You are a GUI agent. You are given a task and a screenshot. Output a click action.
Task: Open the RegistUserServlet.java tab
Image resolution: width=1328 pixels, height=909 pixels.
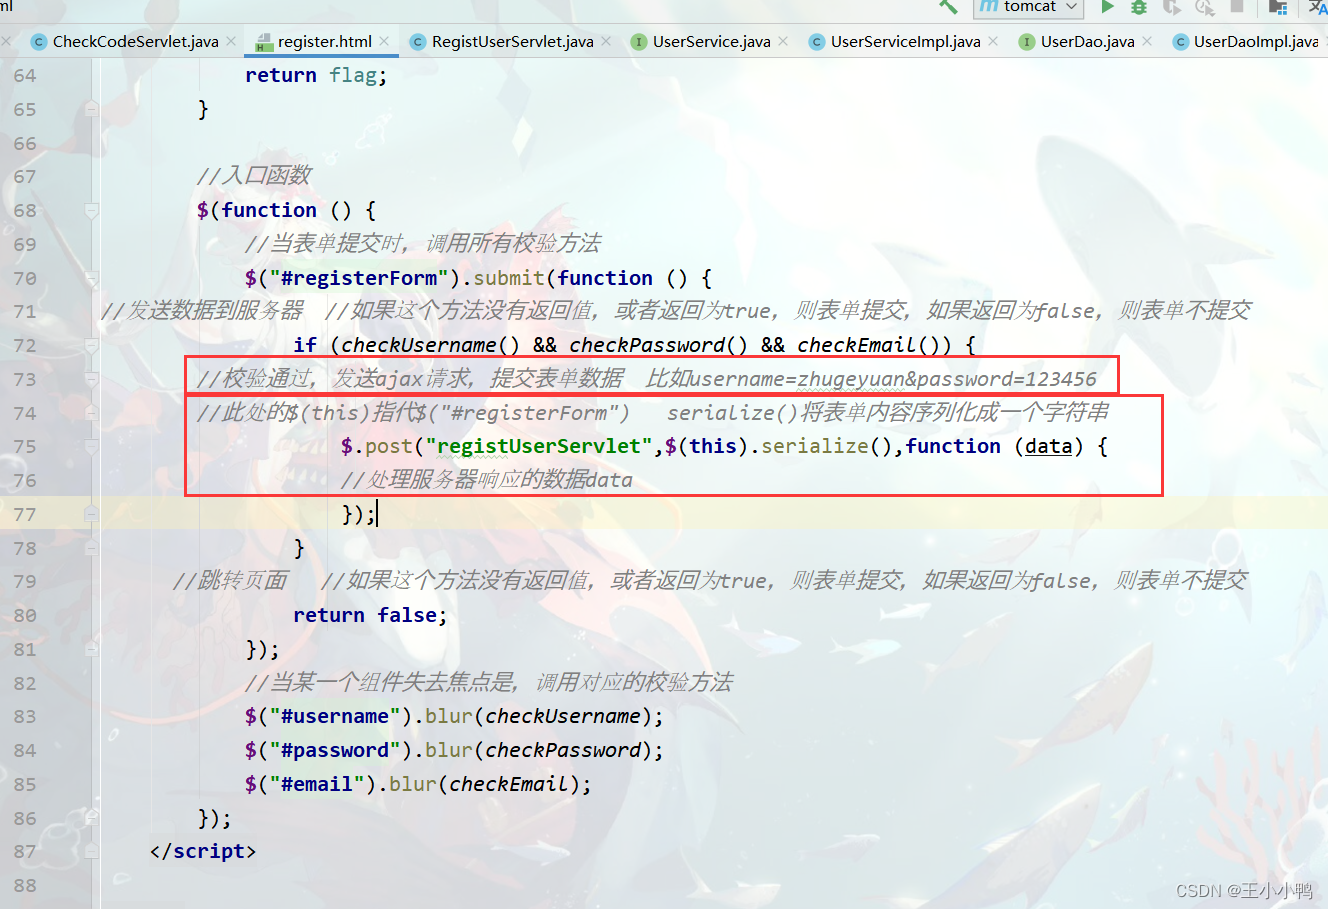point(512,41)
